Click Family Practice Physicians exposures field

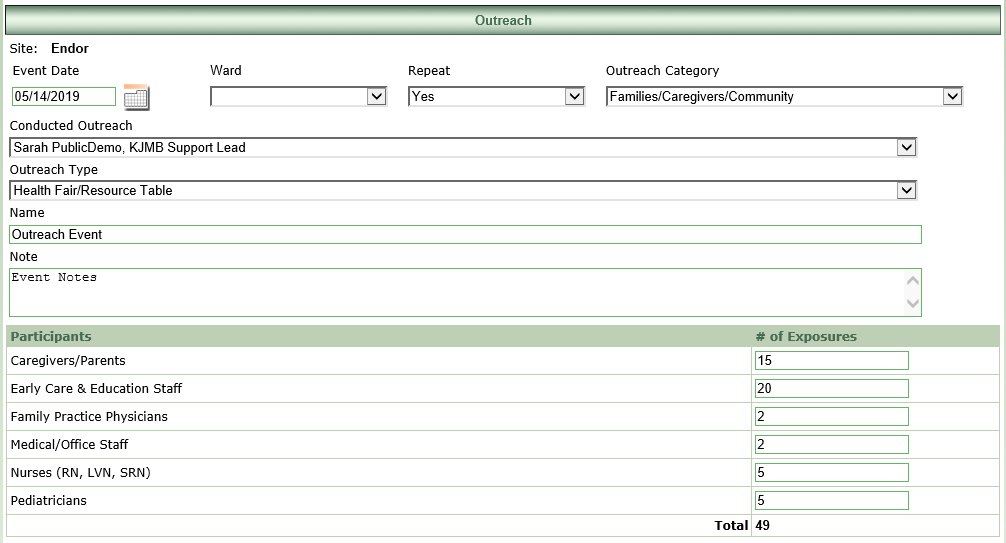(x=831, y=417)
